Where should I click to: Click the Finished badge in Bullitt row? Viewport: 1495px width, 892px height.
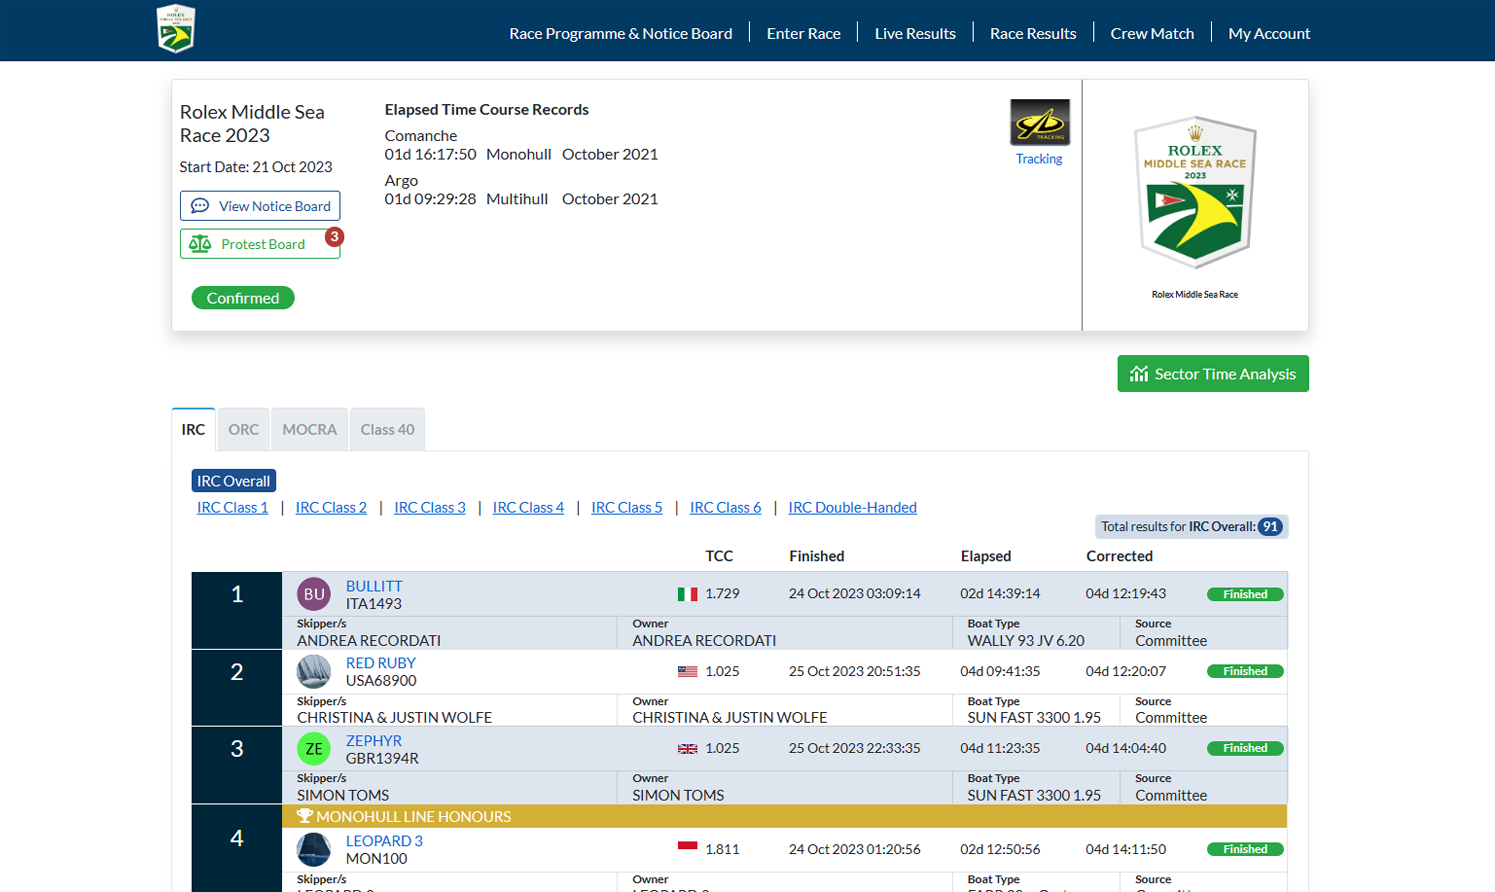click(x=1245, y=594)
